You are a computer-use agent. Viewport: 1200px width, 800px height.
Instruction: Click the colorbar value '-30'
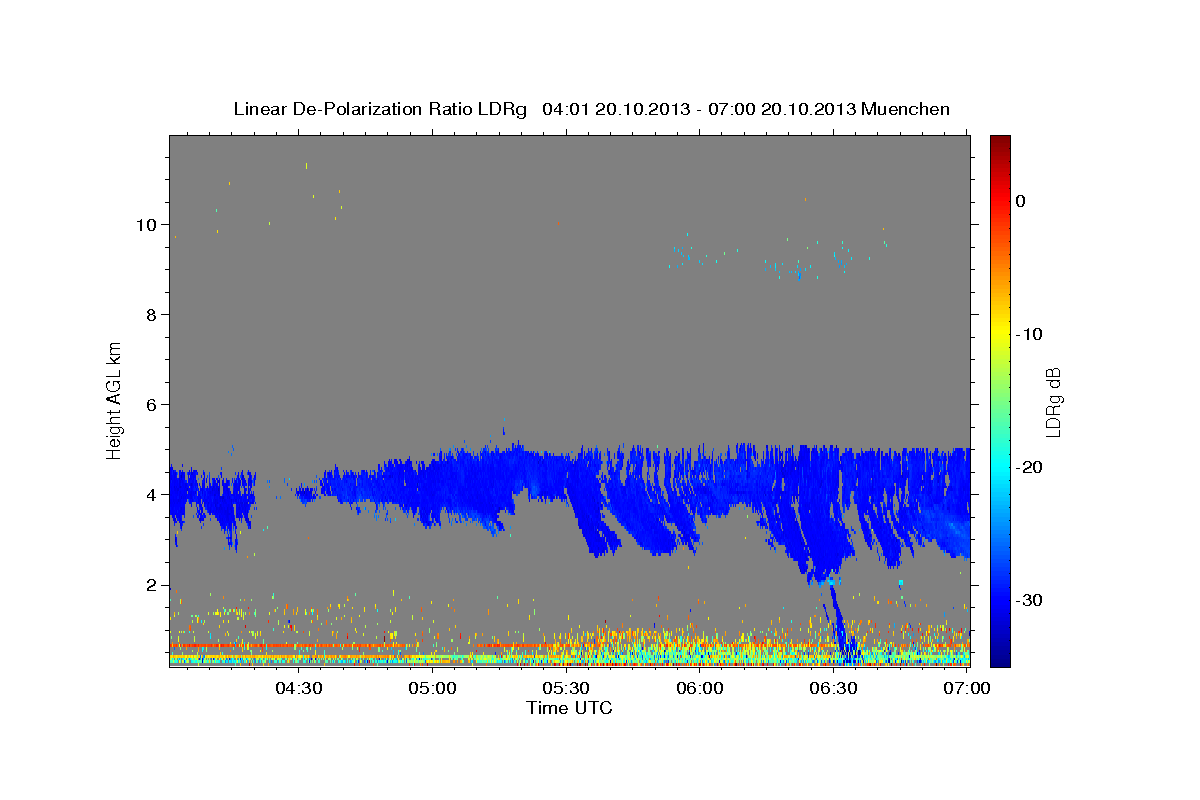(x=1029, y=600)
